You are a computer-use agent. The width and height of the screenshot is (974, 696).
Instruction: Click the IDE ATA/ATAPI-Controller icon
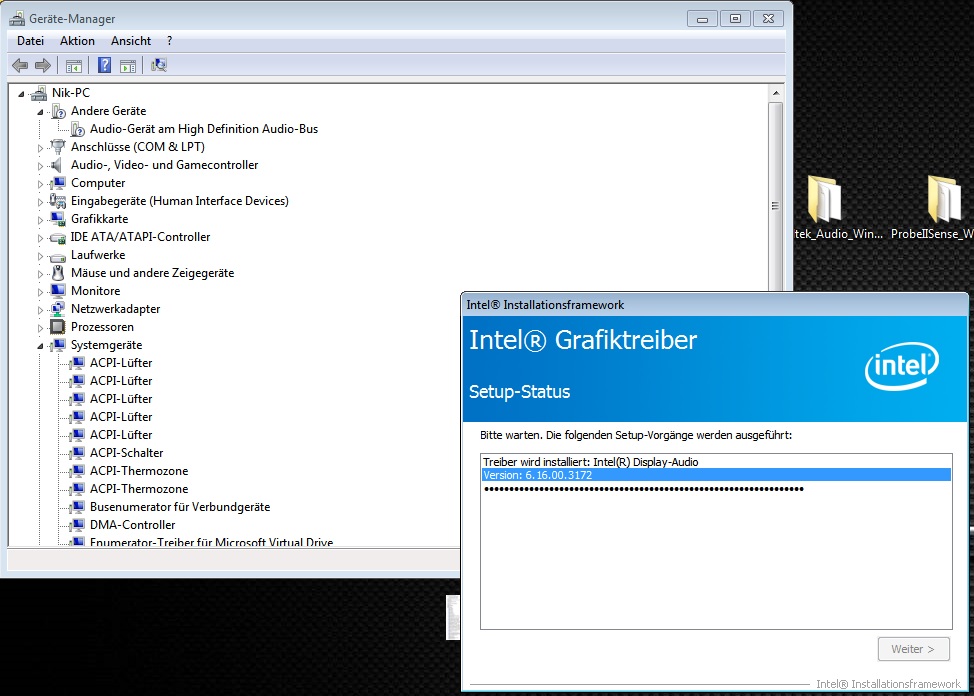click(x=58, y=237)
